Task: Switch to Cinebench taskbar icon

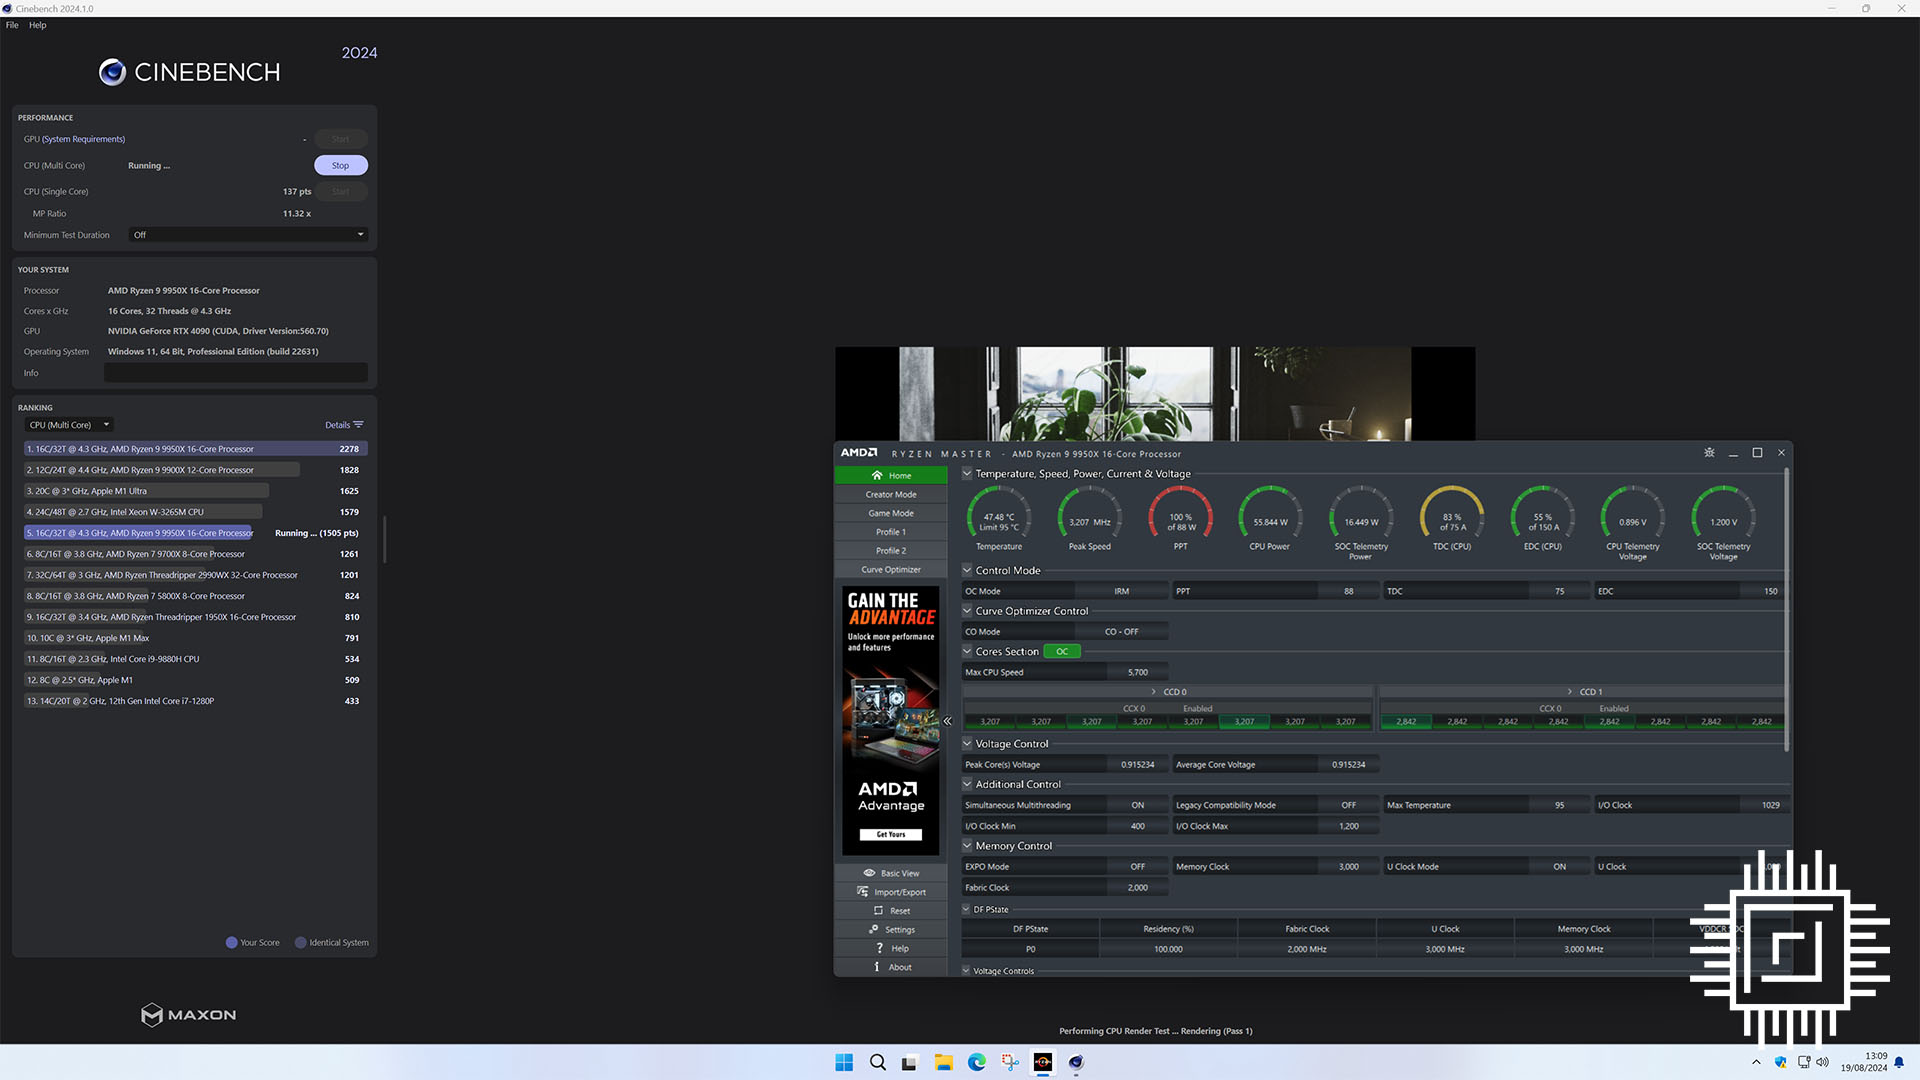Action: tap(1076, 1062)
